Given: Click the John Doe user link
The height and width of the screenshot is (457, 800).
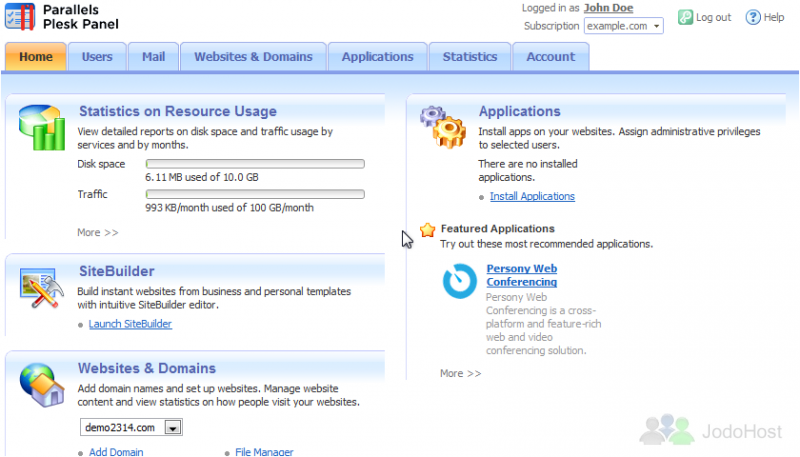Looking at the screenshot, I should [609, 8].
